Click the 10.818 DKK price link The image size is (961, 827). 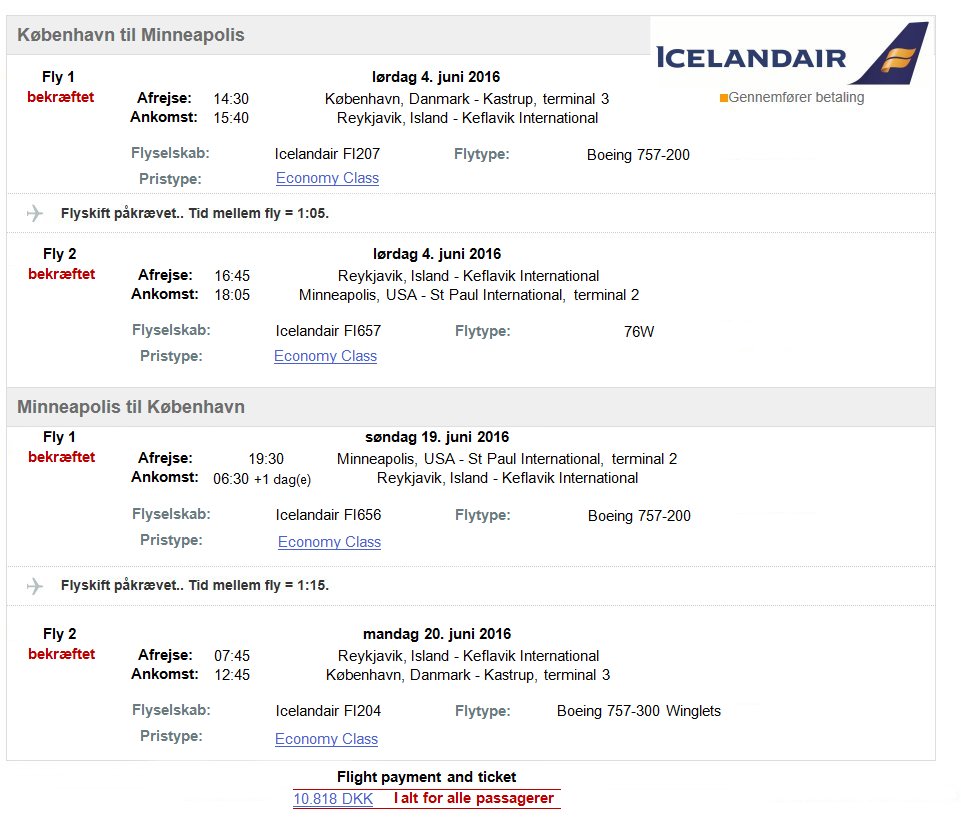pos(333,799)
